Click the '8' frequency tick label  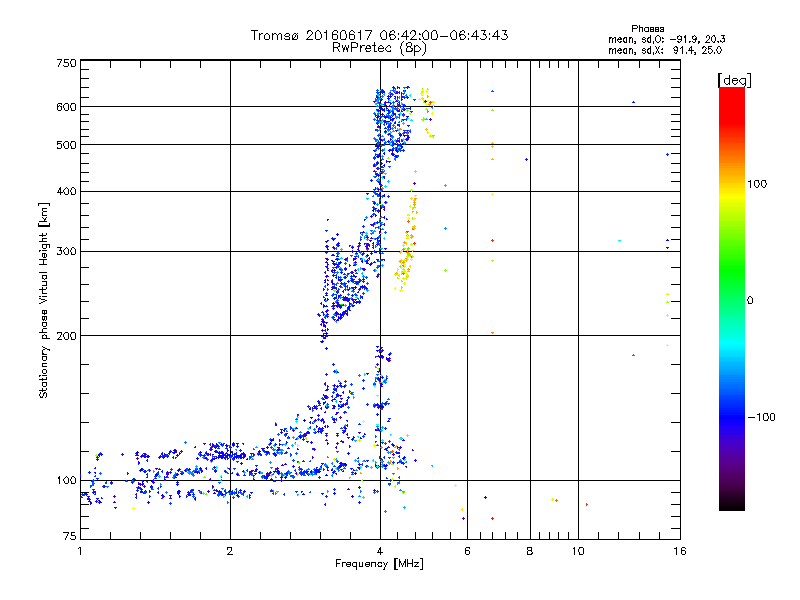pyautogui.click(x=530, y=551)
